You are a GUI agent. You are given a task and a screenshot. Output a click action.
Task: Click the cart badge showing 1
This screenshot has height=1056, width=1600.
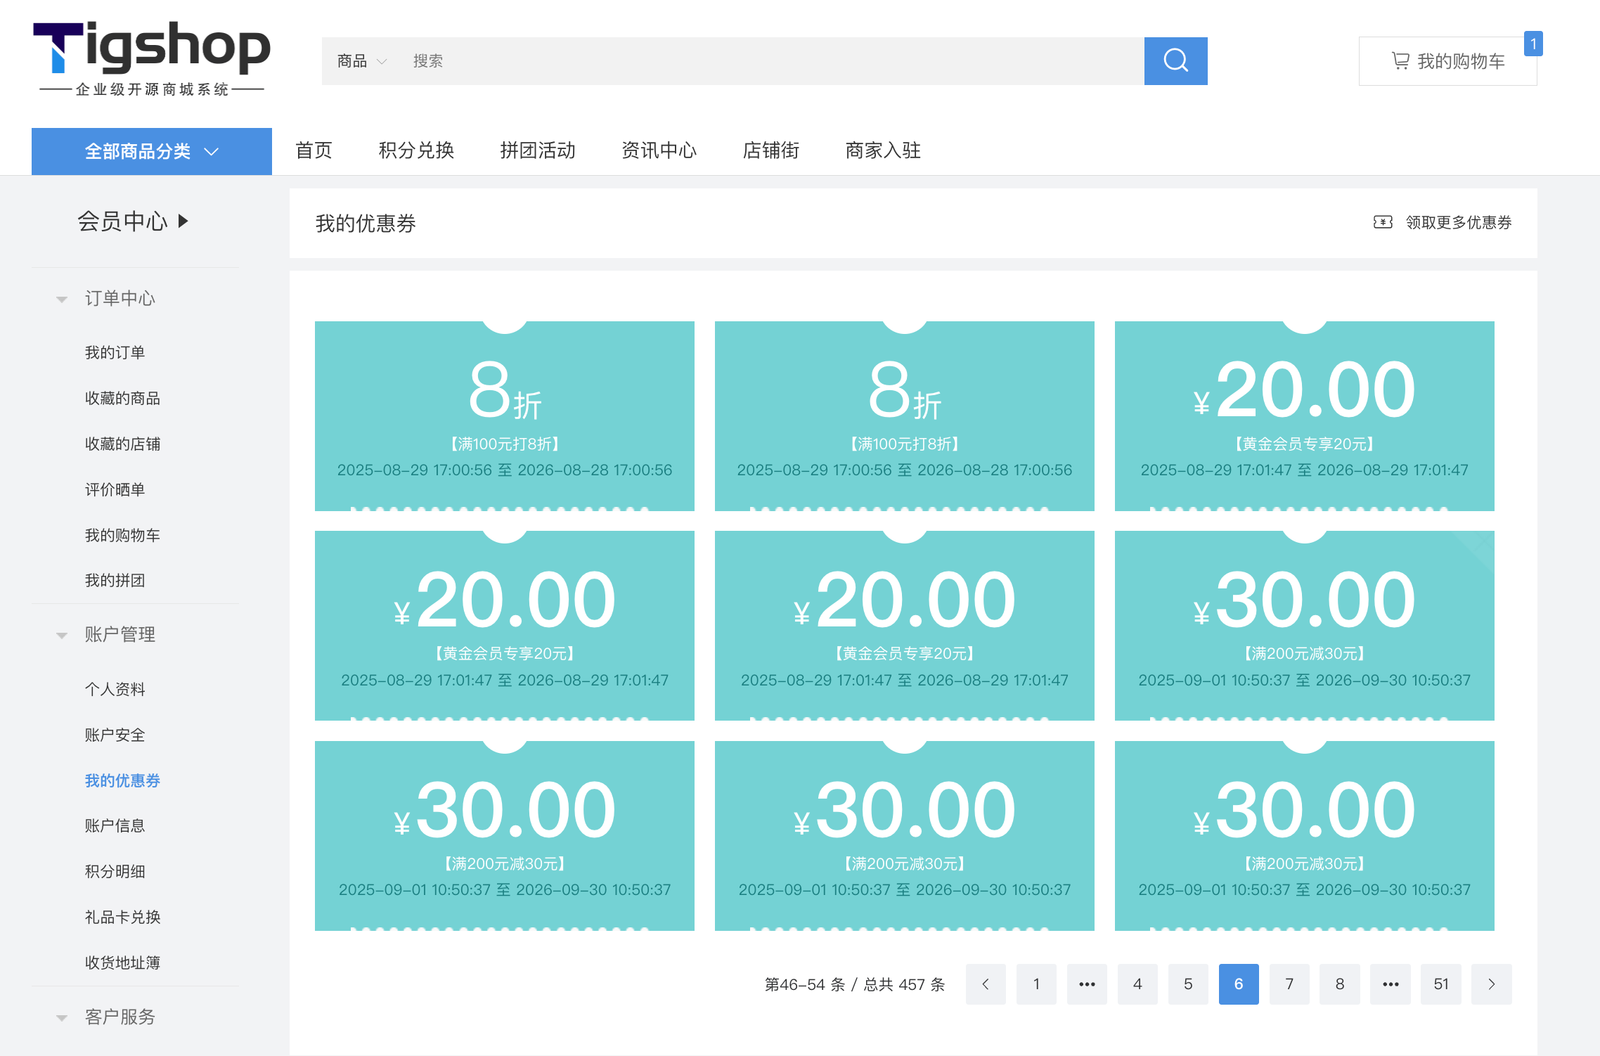tap(1533, 44)
